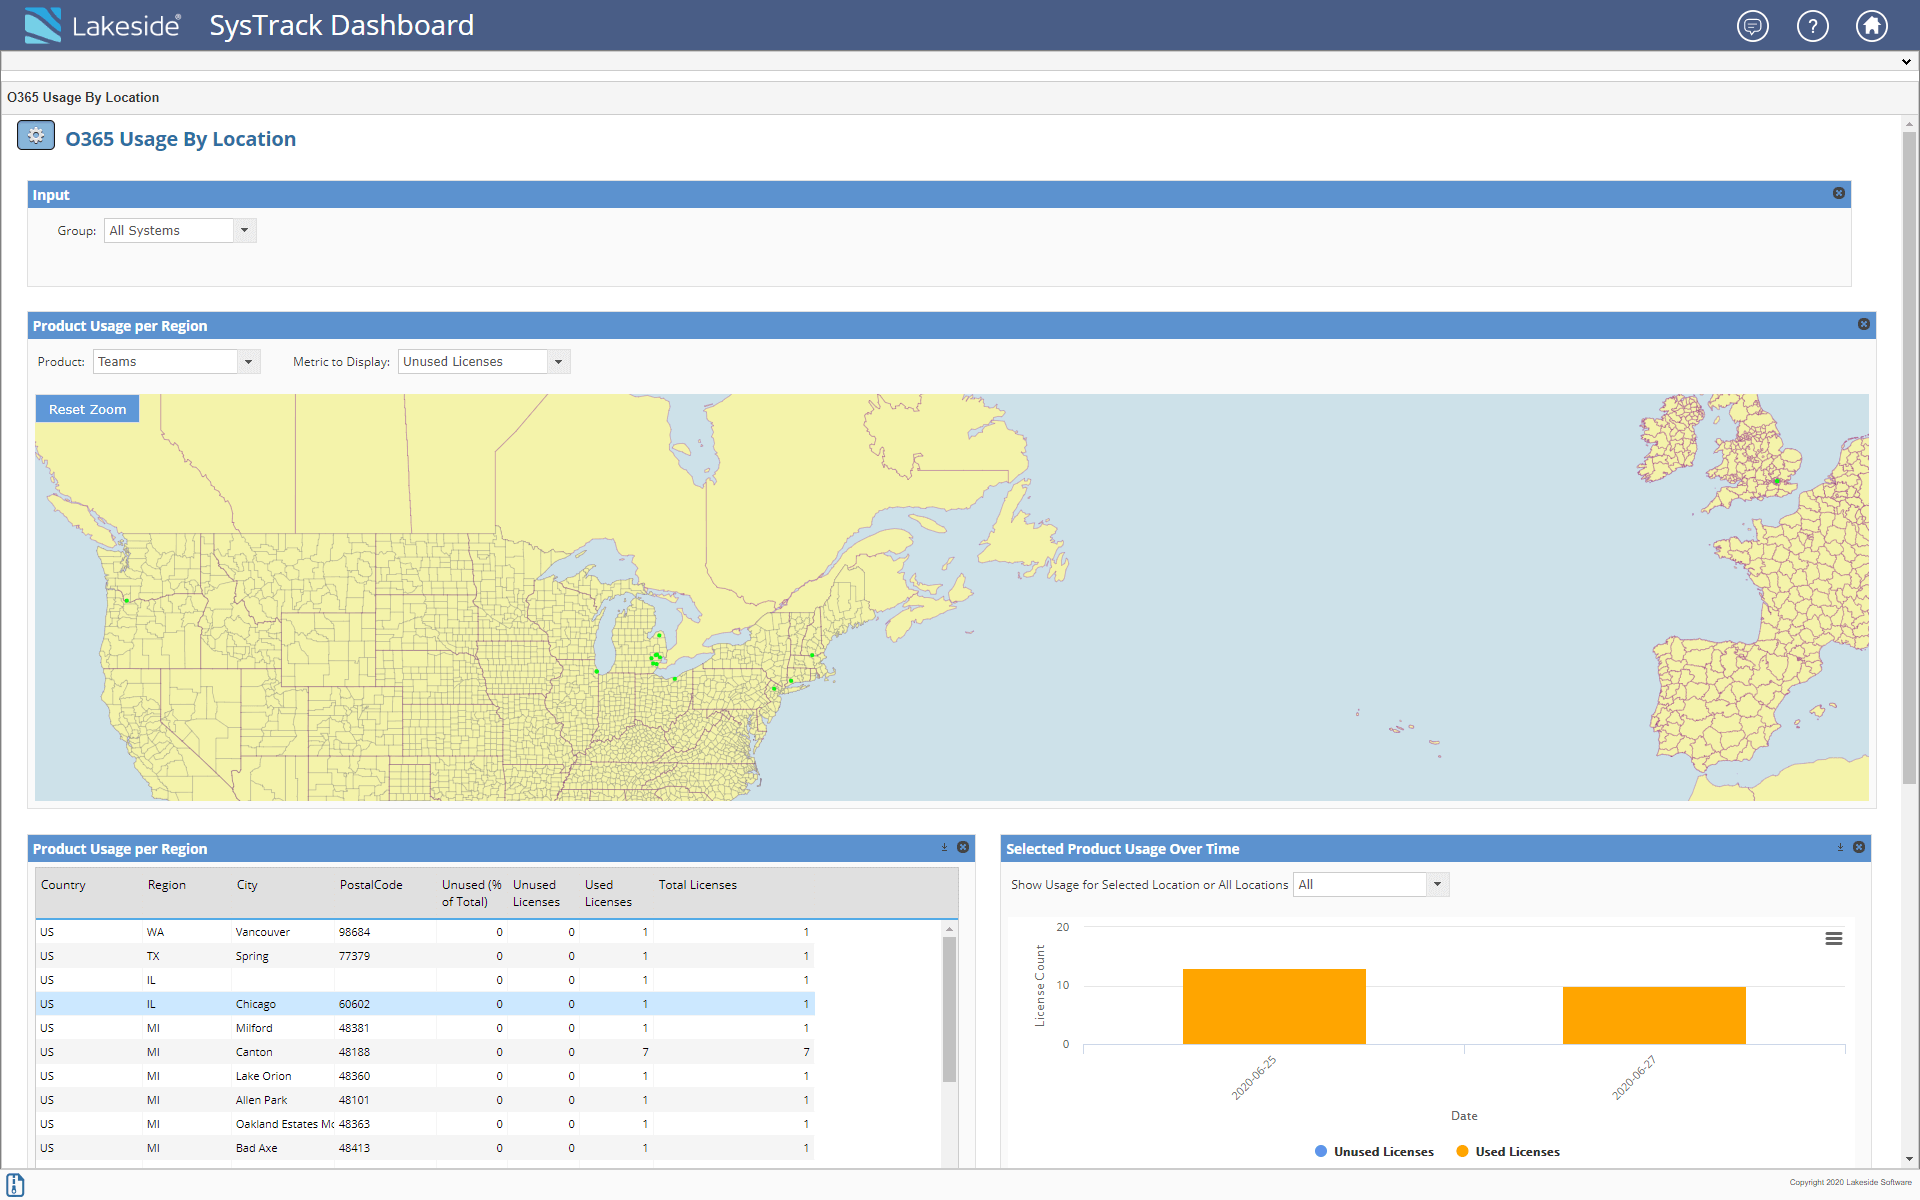The width and height of the screenshot is (1920, 1200).
Task: Open Help via the question mark icon
Action: (1812, 26)
